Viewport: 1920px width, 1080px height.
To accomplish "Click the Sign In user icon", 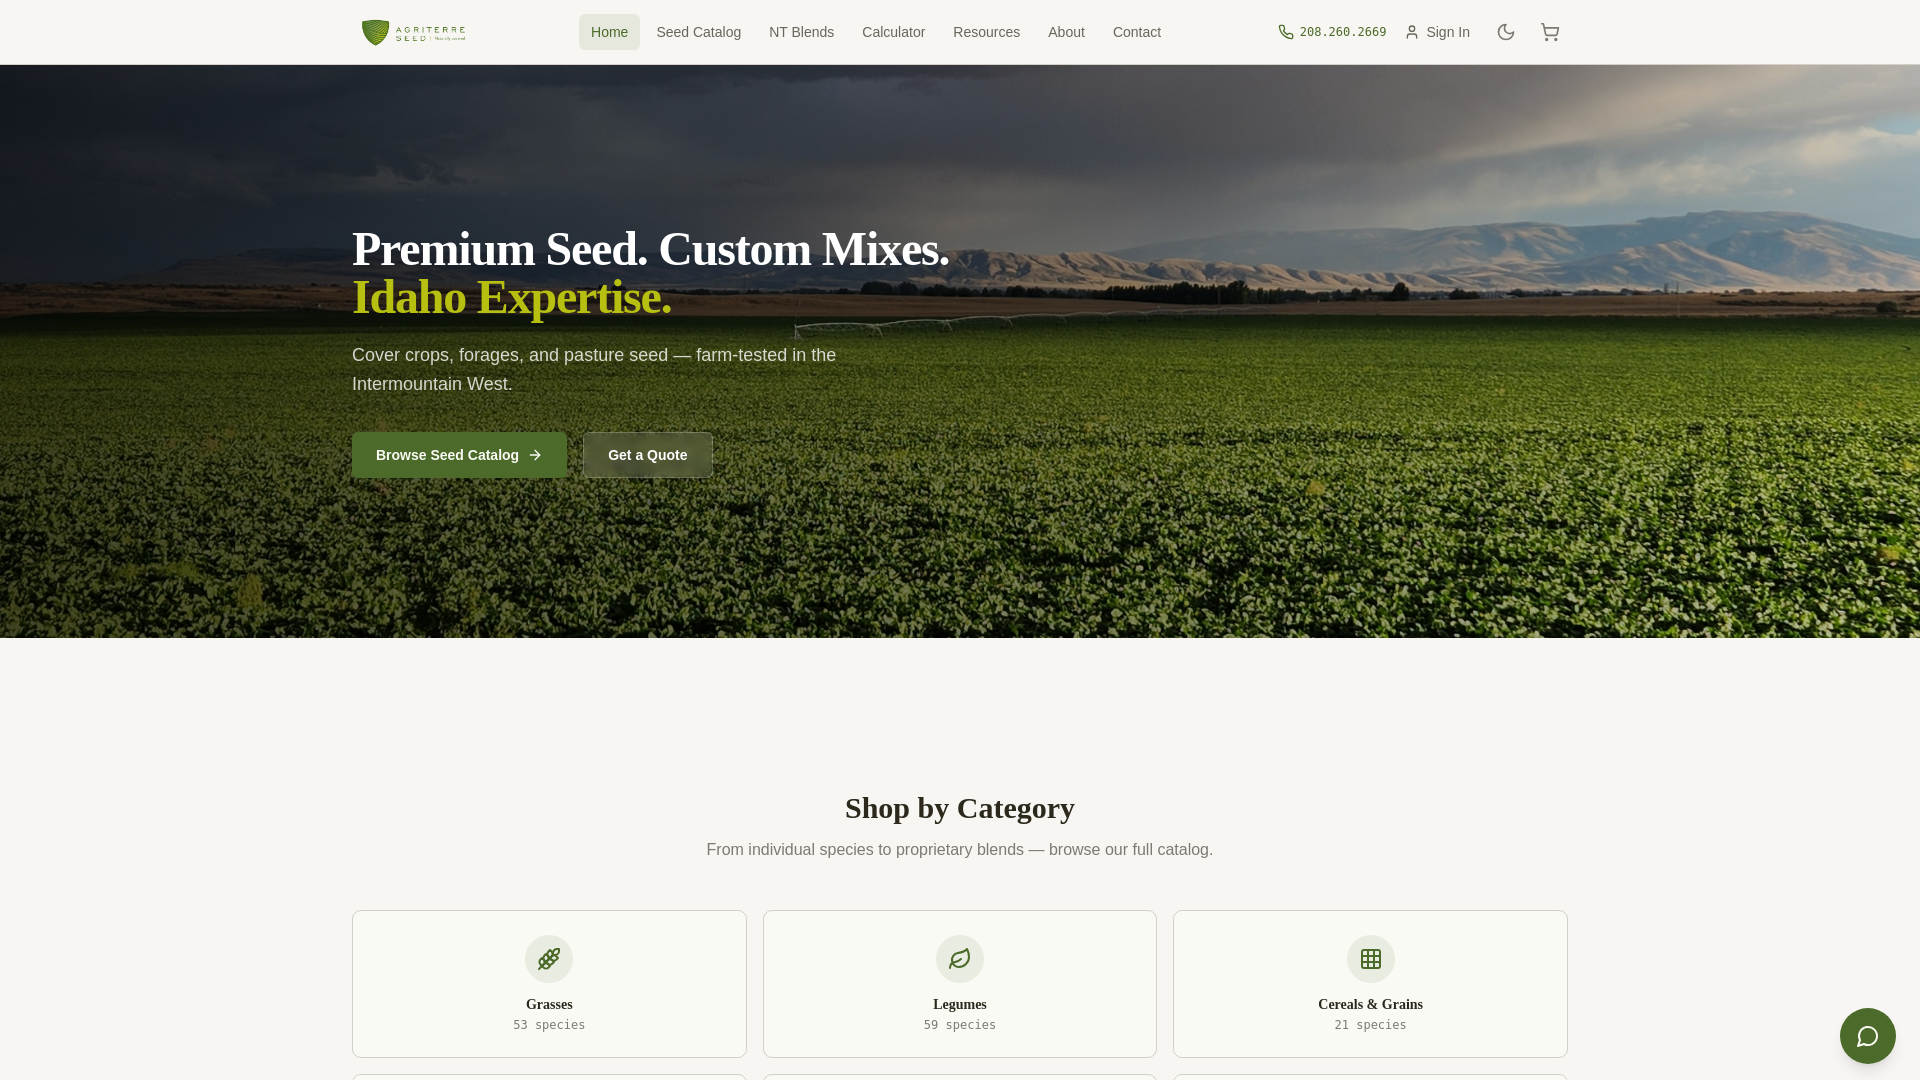I will coord(1412,32).
